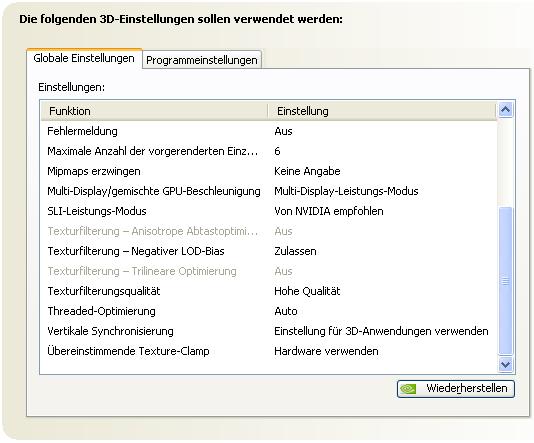Viewport: 534px width, 443px height.
Task: Open the value 6 for prerendered frames
Action: tap(277, 151)
